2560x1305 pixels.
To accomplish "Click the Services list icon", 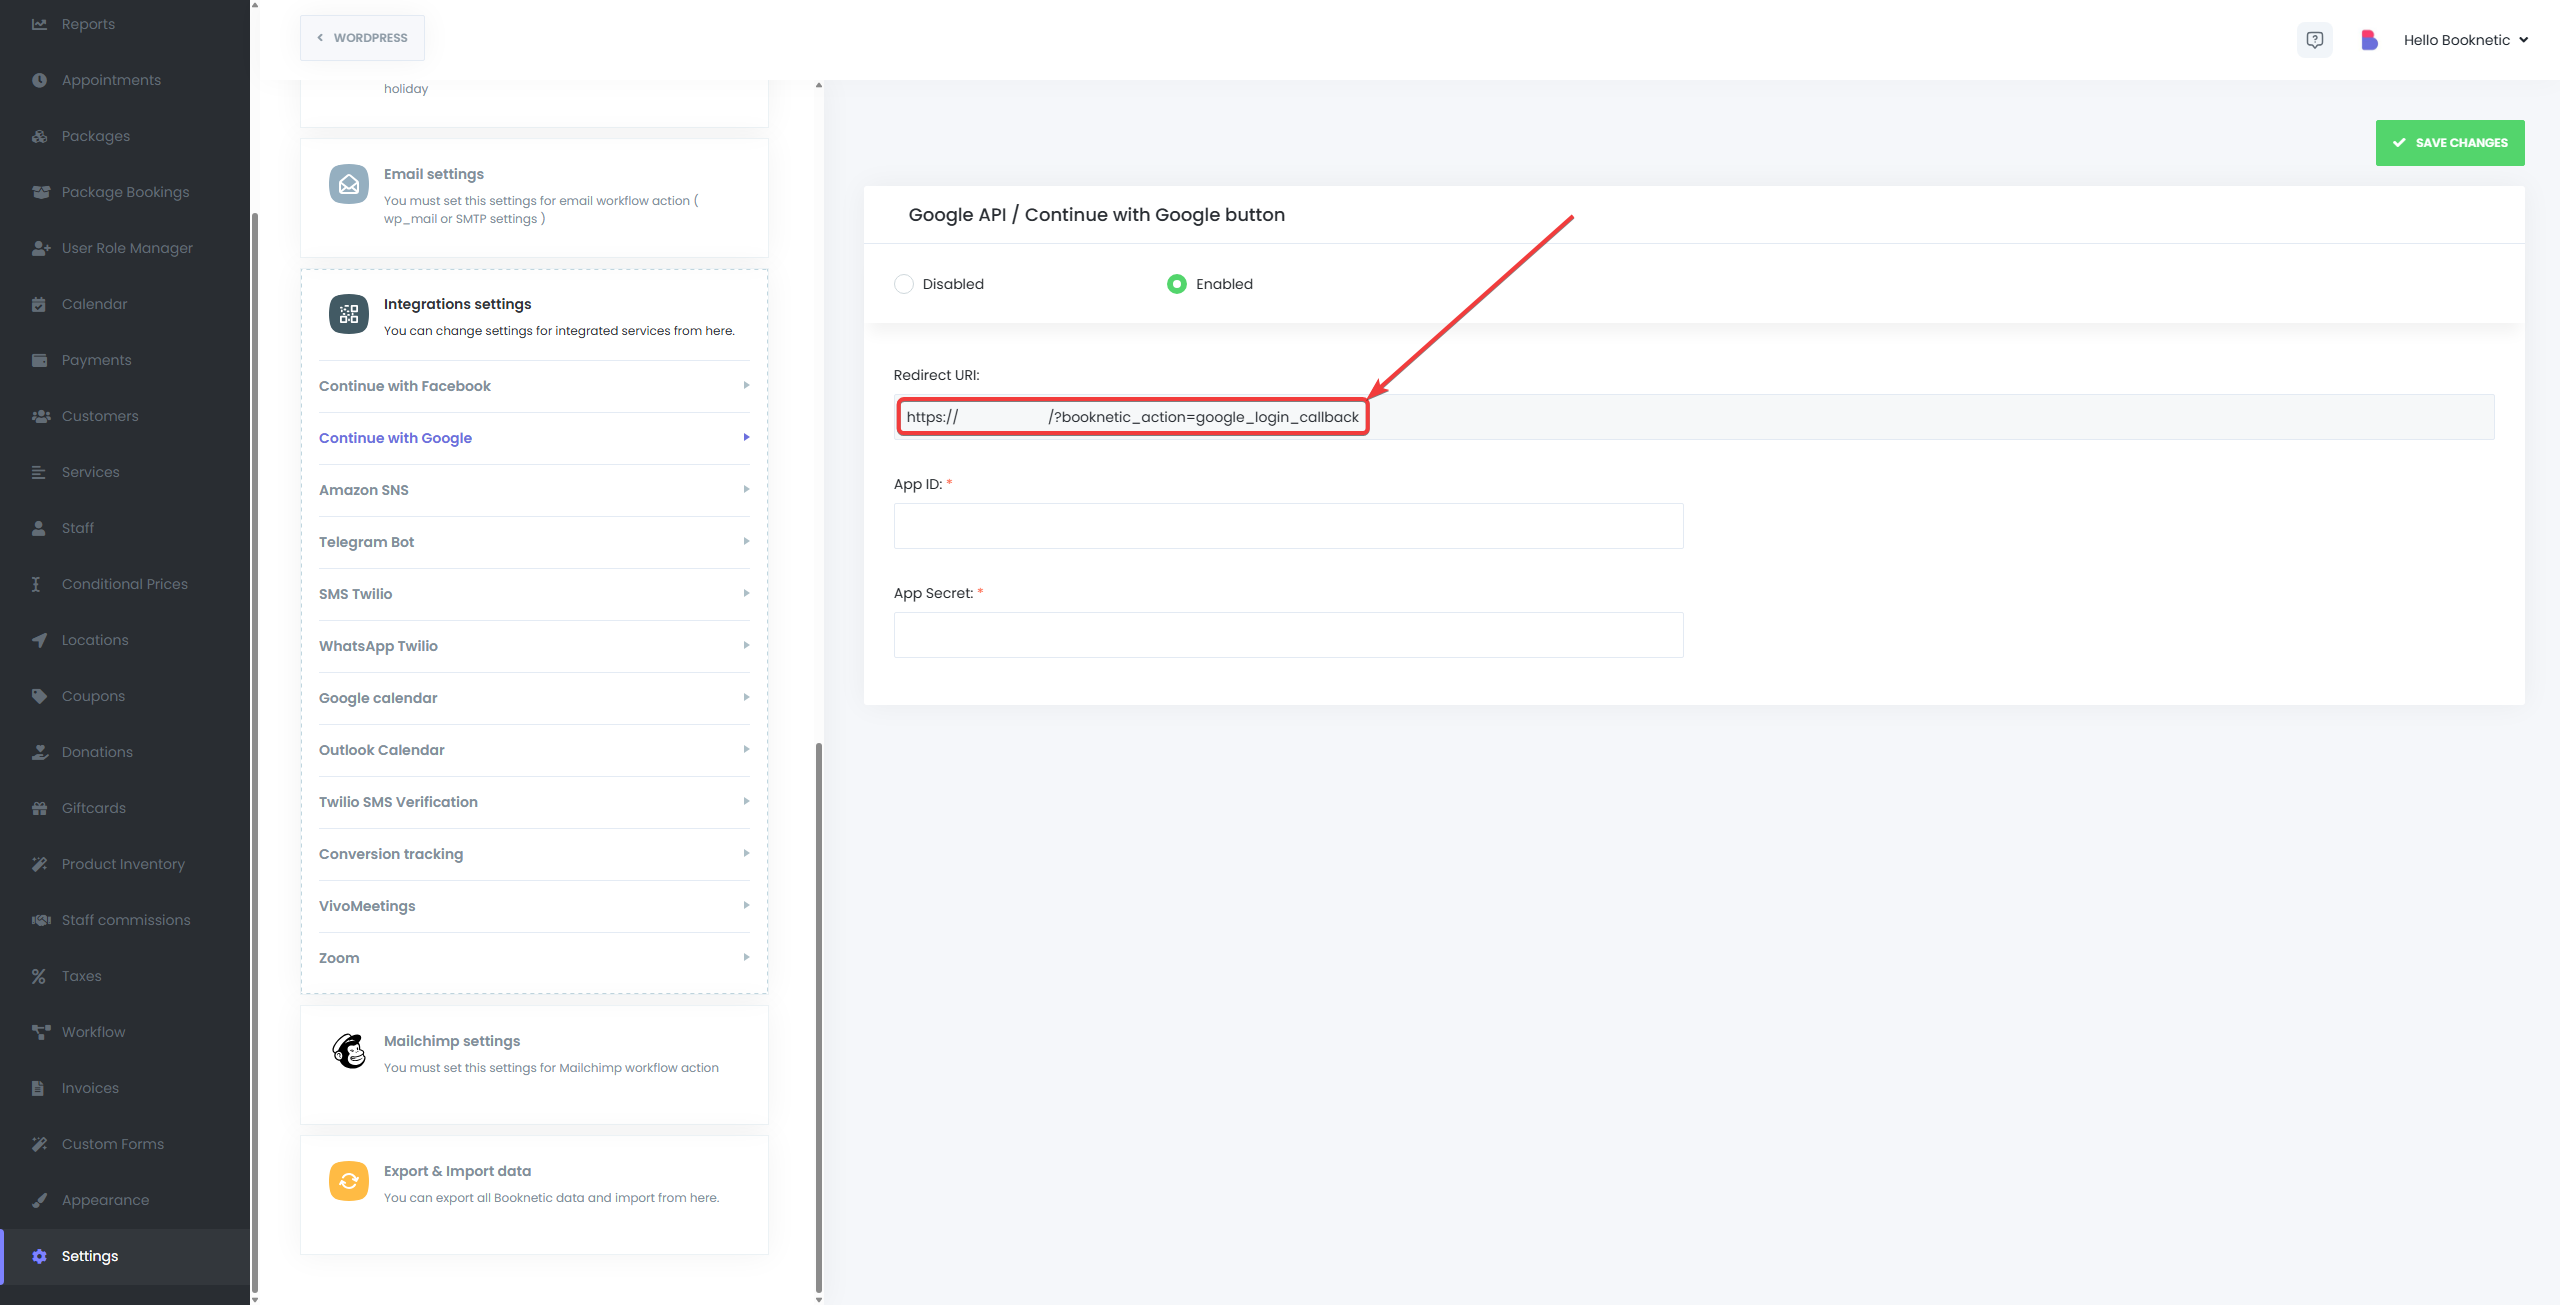I will 39,472.
